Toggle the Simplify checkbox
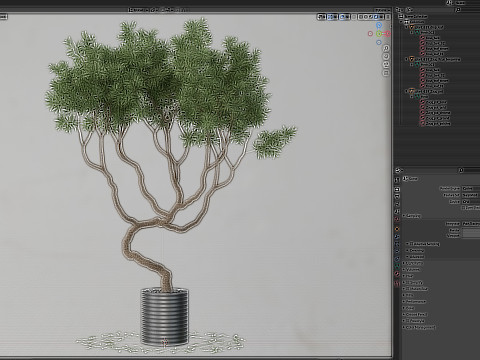The image size is (480, 360). 408,282
